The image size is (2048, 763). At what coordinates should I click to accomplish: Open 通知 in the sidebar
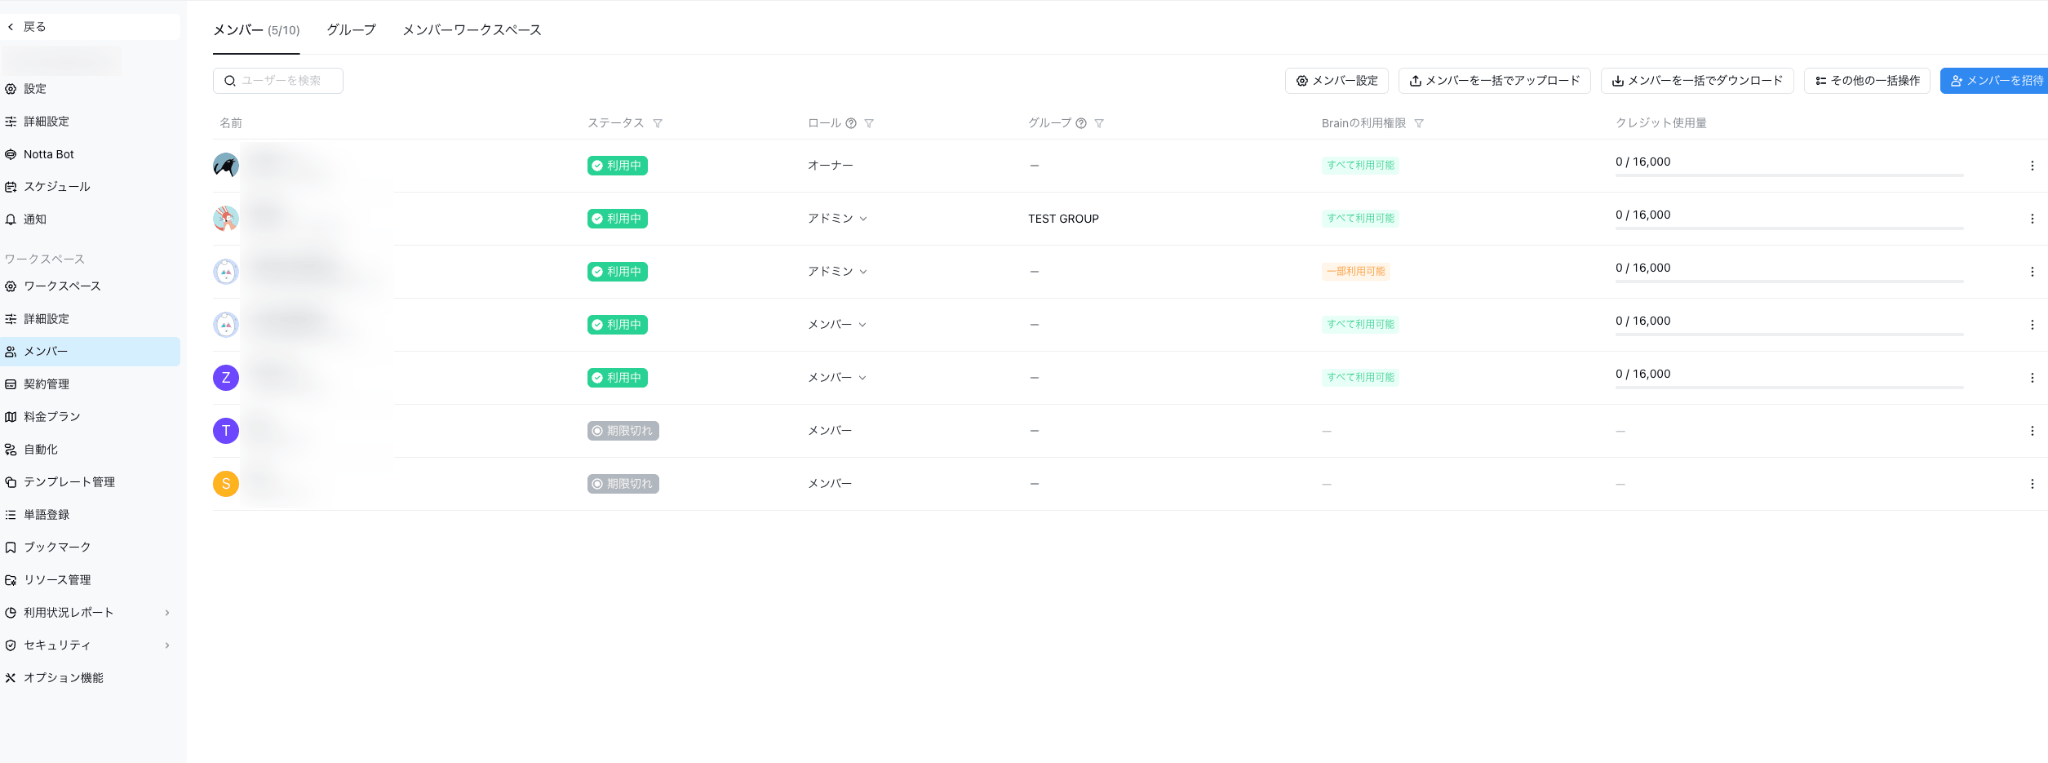click(90, 219)
